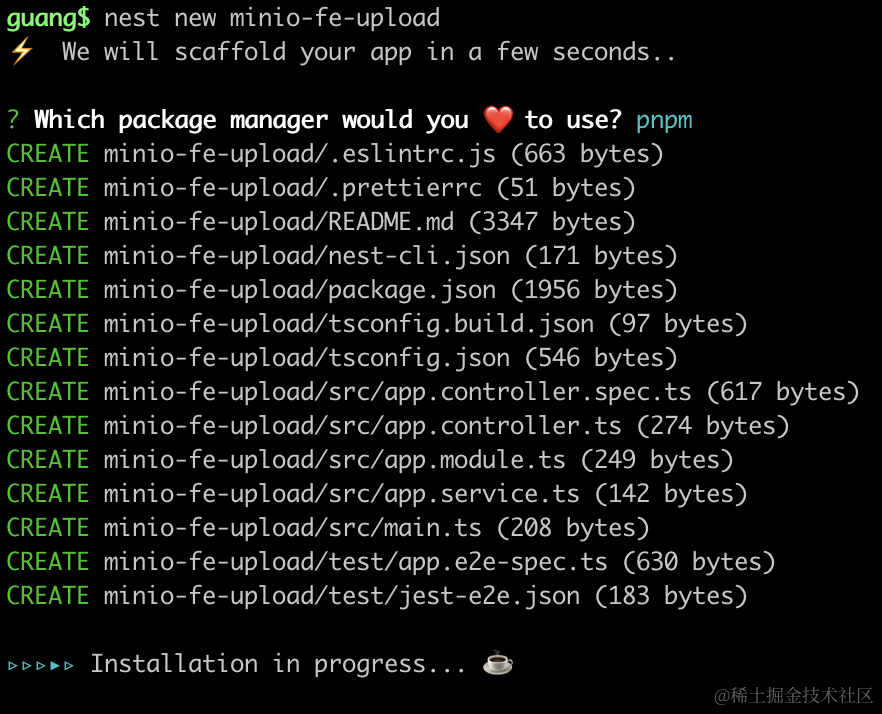
Task: Click the lightning bolt emoji icon
Action: pyautogui.click(x=21, y=52)
